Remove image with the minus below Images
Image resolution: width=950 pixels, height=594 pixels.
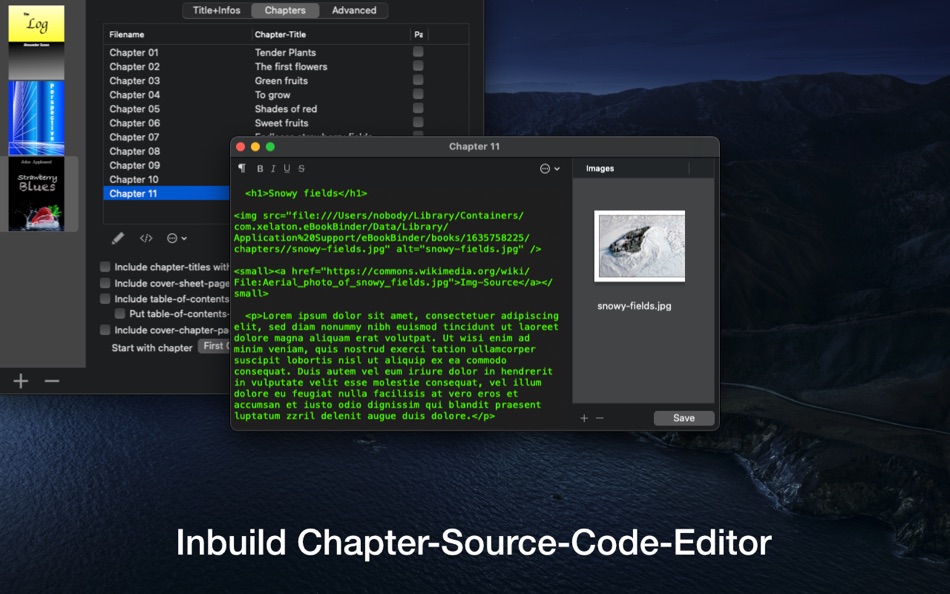pyautogui.click(x=600, y=418)
